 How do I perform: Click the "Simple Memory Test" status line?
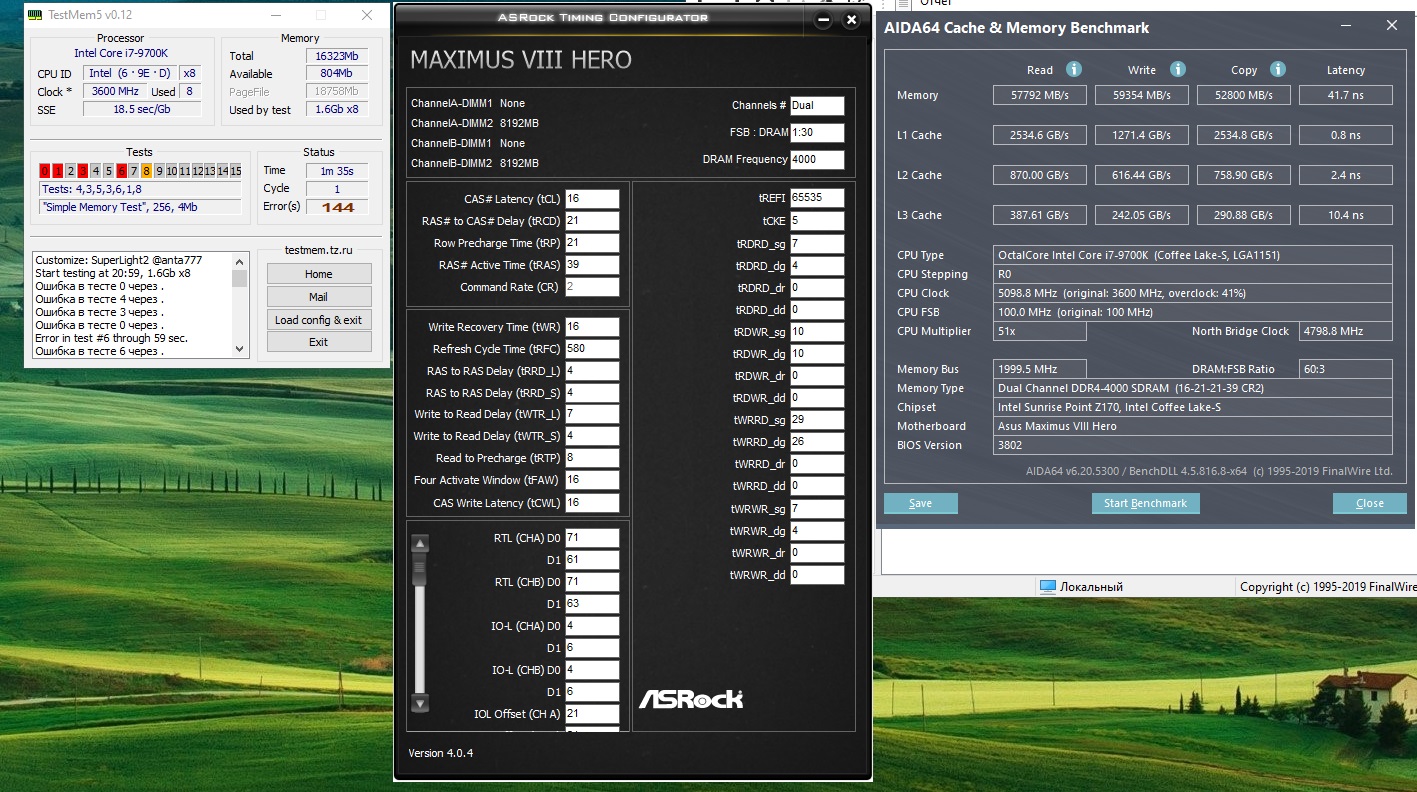click(x=140, y=207)
